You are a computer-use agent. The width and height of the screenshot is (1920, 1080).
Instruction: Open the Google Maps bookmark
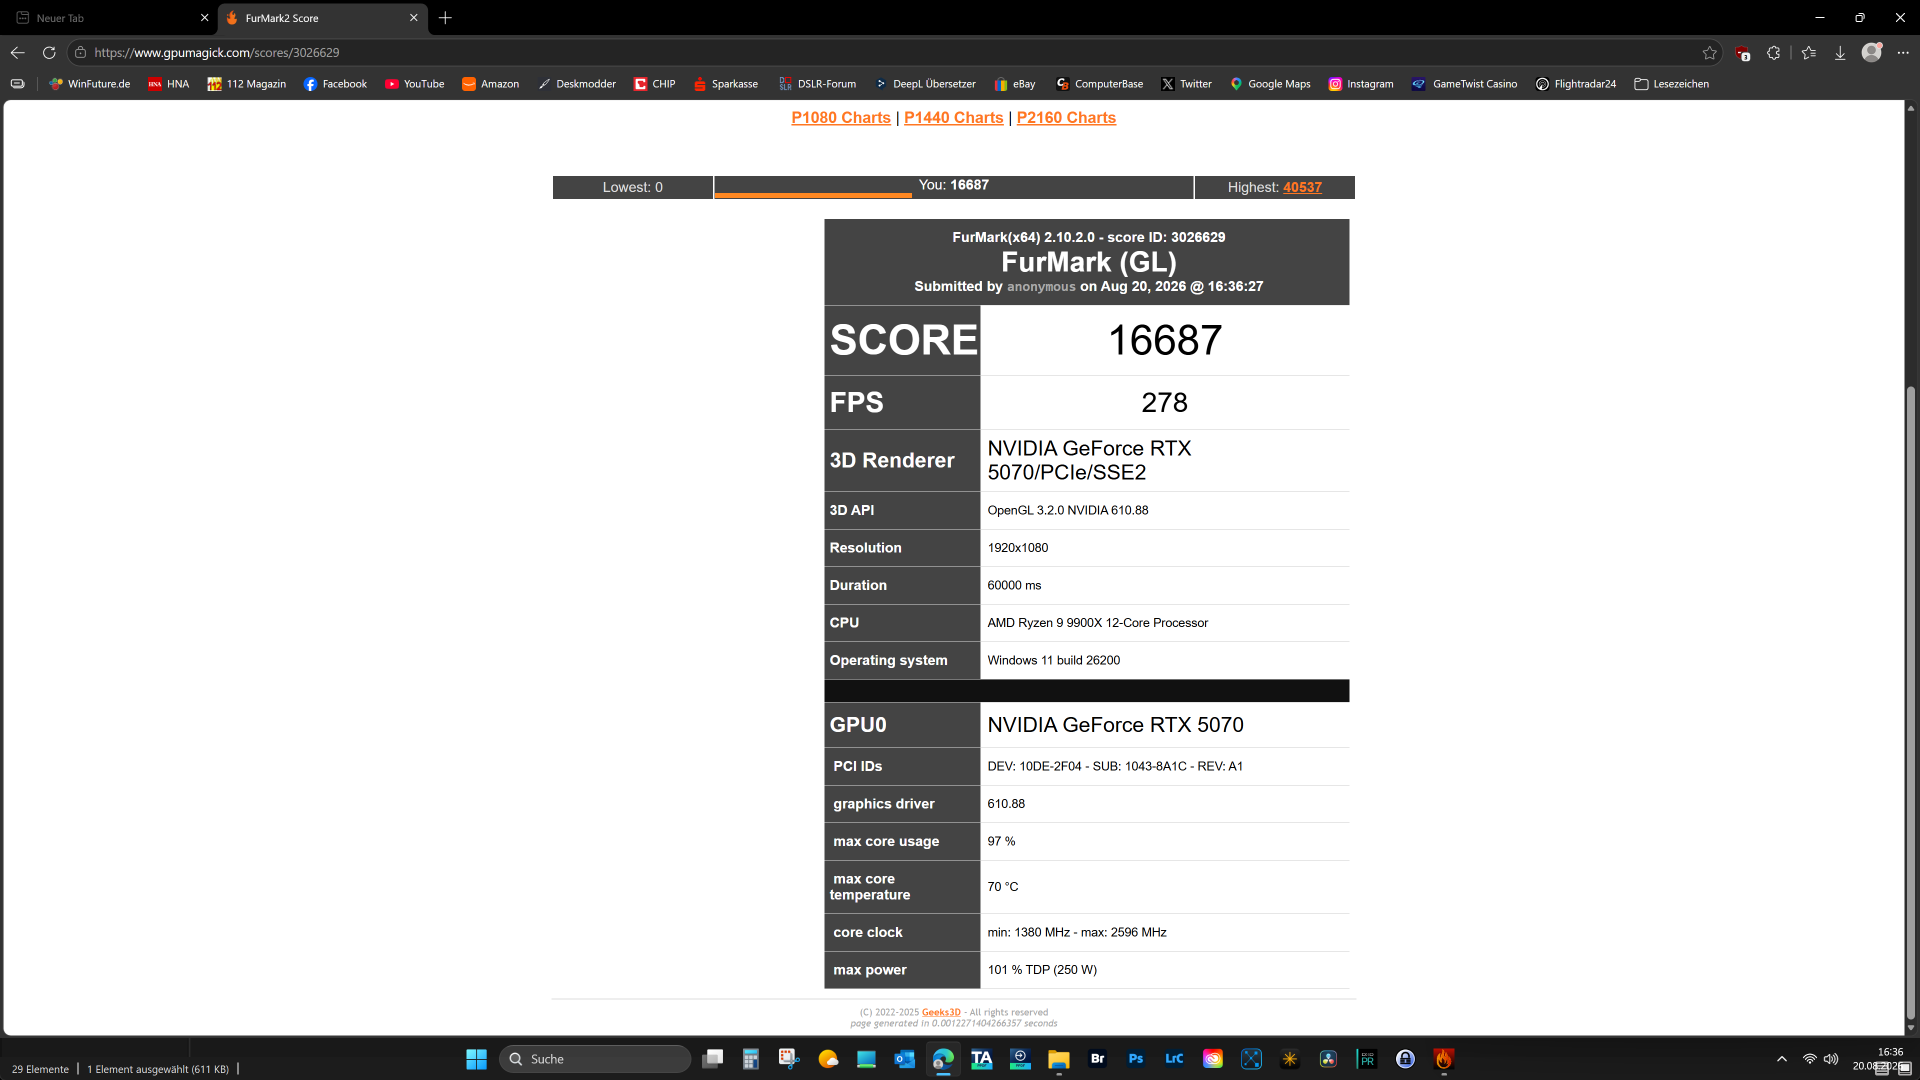pos(1270,84)
